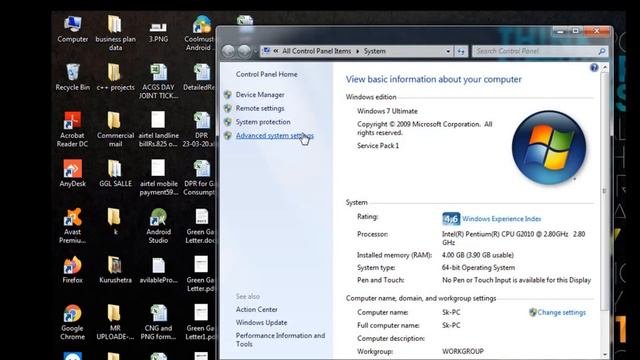
Task: Open System protection
Action: tap(263, 122)
